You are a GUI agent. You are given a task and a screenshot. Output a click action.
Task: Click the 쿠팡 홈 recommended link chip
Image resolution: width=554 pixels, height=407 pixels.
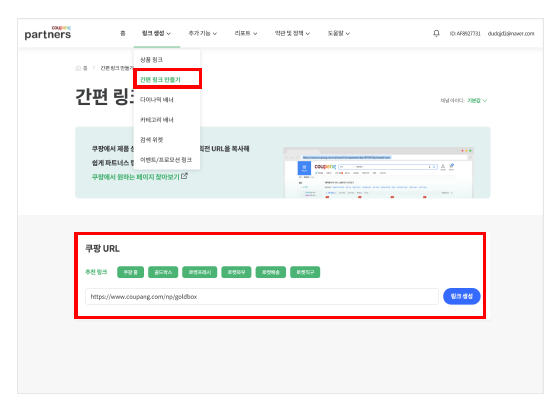(130, 272)
